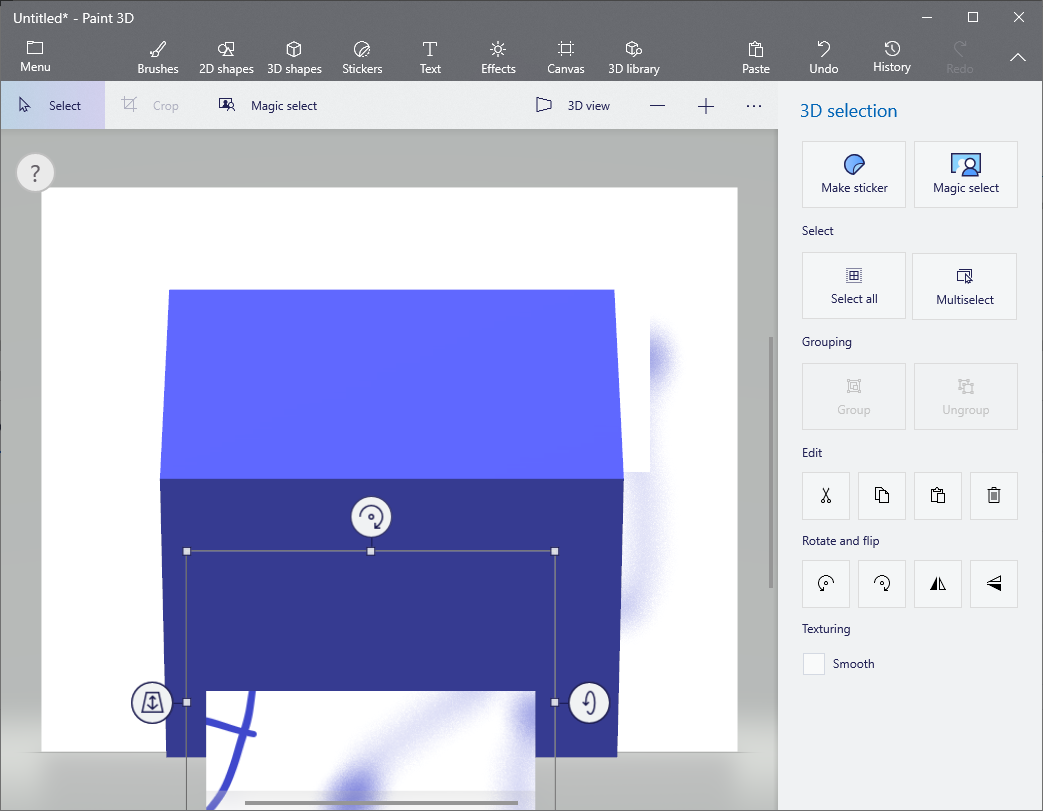Click the Flip horizontal icon
Screen dimensions: 1043x811
pos(938,584)
